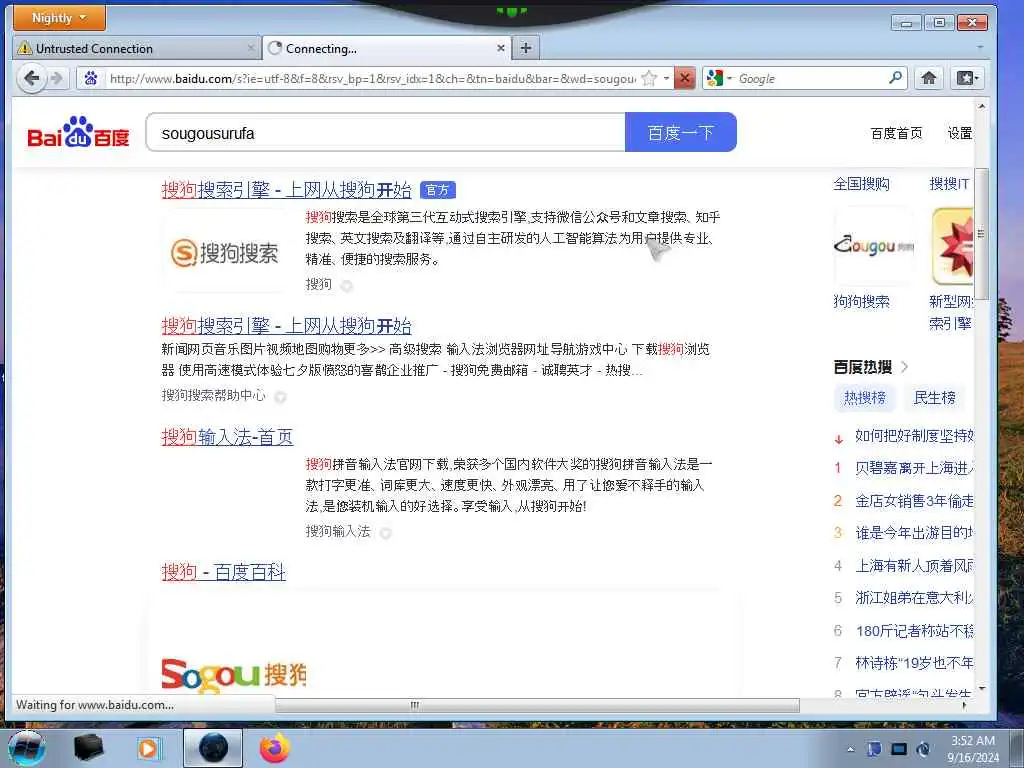
Task: Go to the browser home page
Action: pos(929,78)
